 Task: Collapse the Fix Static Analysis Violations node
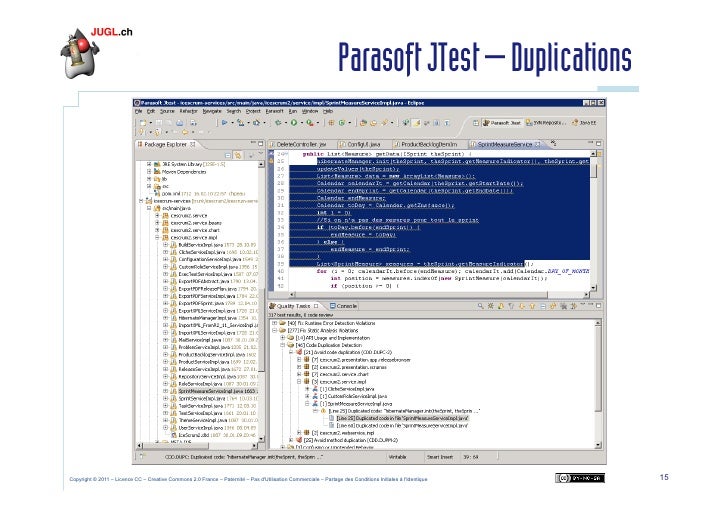(x=274, y=331)
